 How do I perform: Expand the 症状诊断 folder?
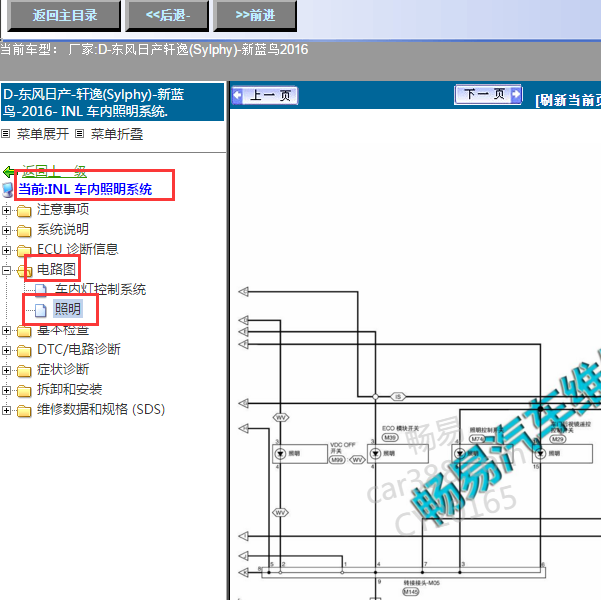click(6, 370)
